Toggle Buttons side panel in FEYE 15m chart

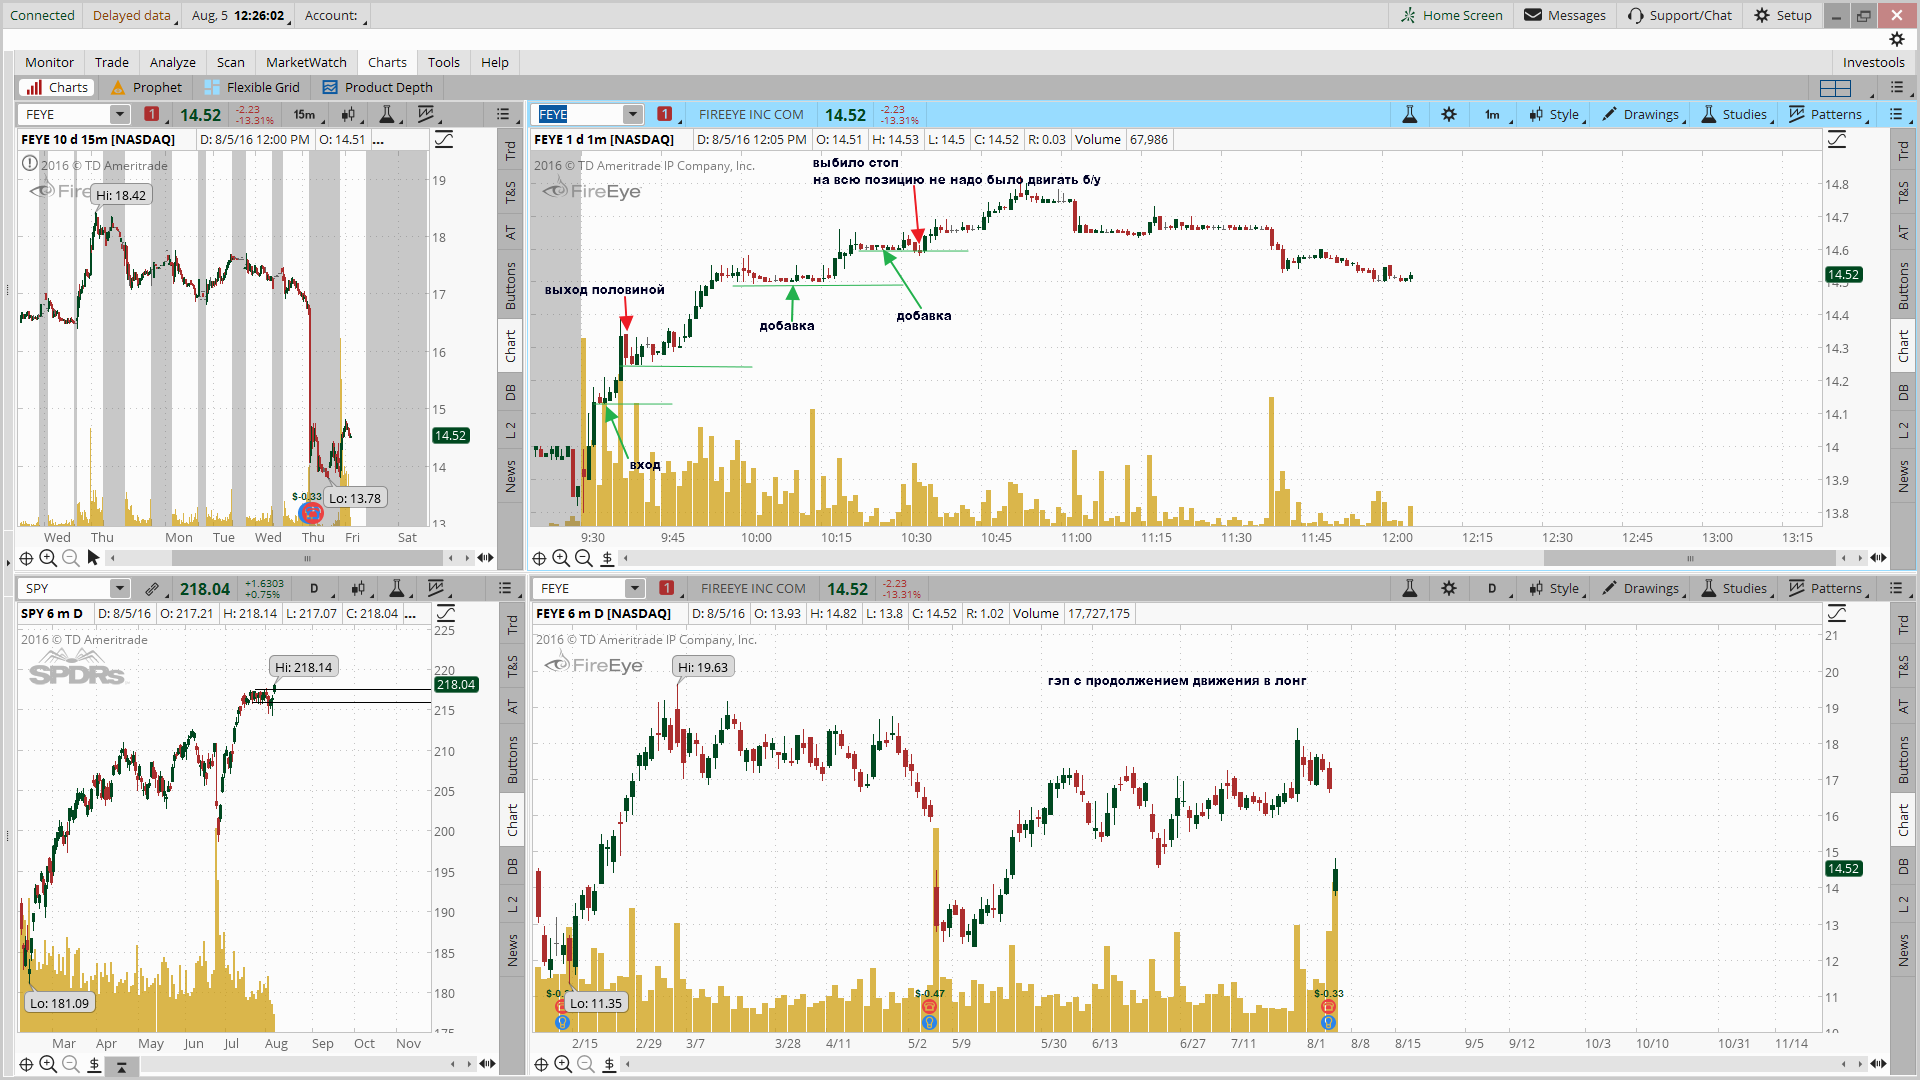click(x=510, y=285)
